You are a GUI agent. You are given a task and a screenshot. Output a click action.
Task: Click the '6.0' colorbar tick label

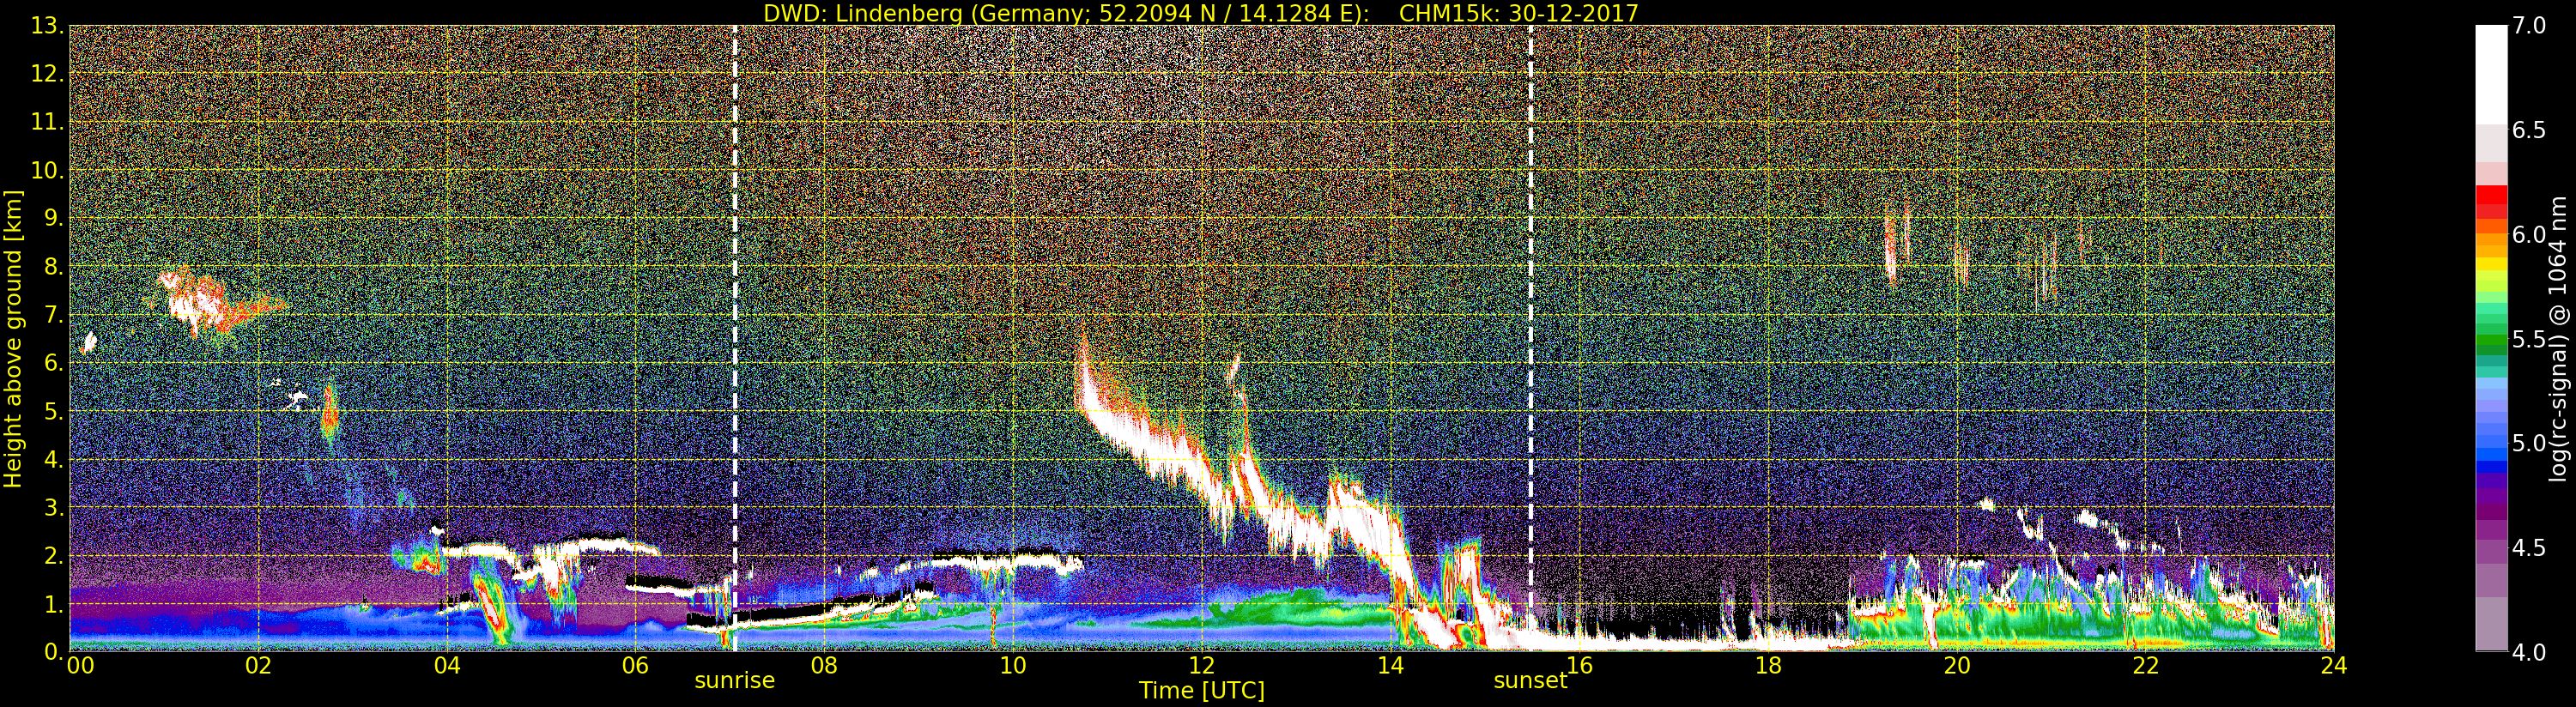click(x=2528, y=235)
